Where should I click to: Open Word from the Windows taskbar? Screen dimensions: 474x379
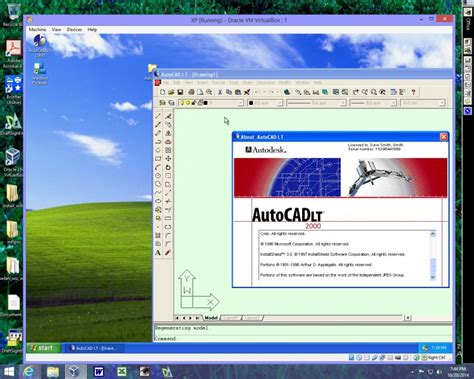pos(99,371)
